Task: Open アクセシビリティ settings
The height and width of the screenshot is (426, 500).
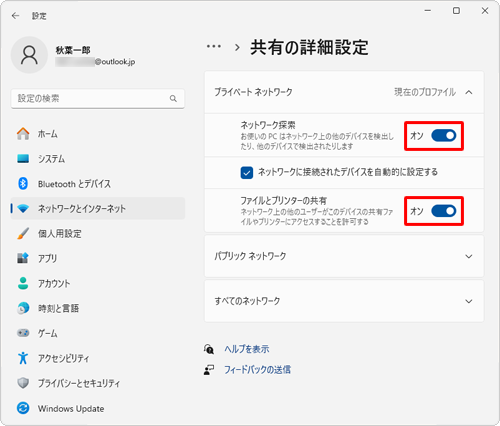Action: tap(98, 358)
